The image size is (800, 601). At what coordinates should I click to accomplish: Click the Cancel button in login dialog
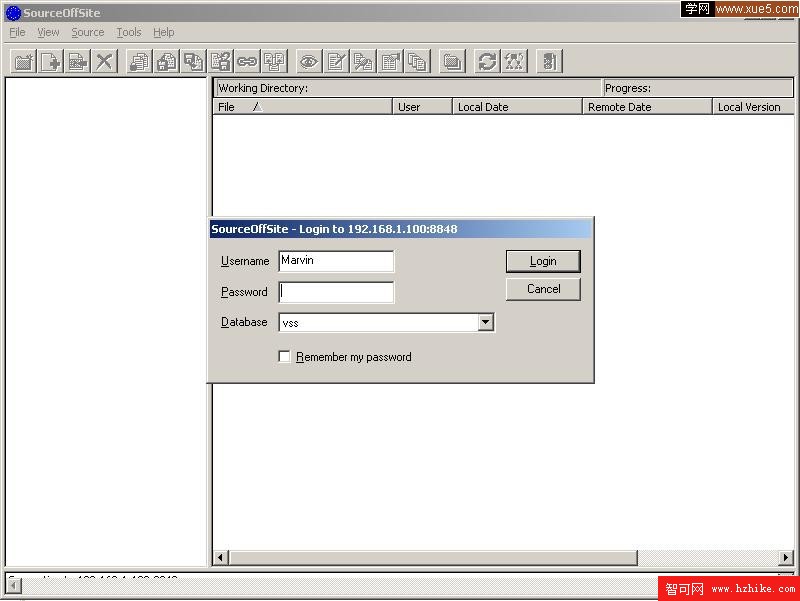(x=543, y=289)
